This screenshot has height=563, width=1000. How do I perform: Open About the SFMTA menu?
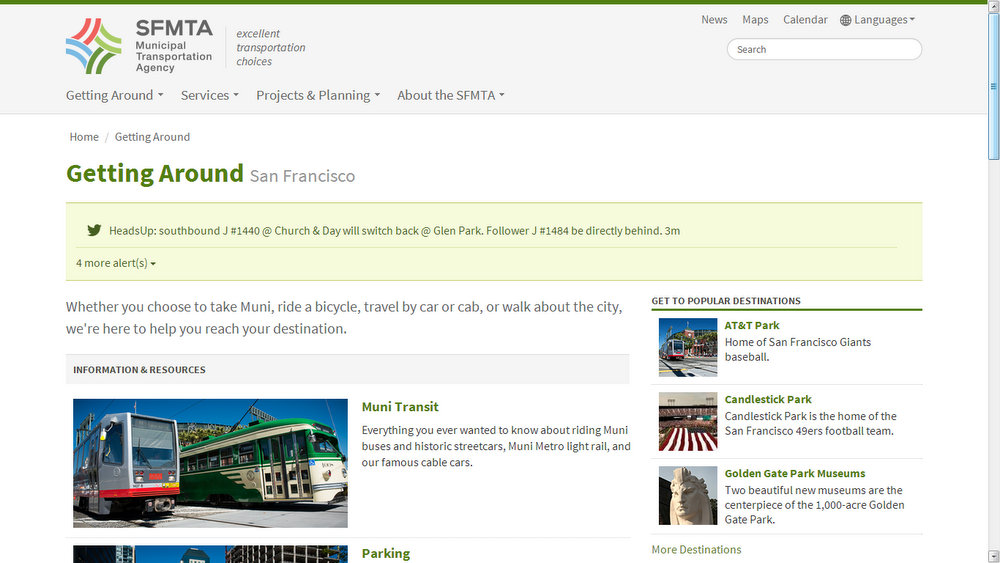[x=450, y=95]
